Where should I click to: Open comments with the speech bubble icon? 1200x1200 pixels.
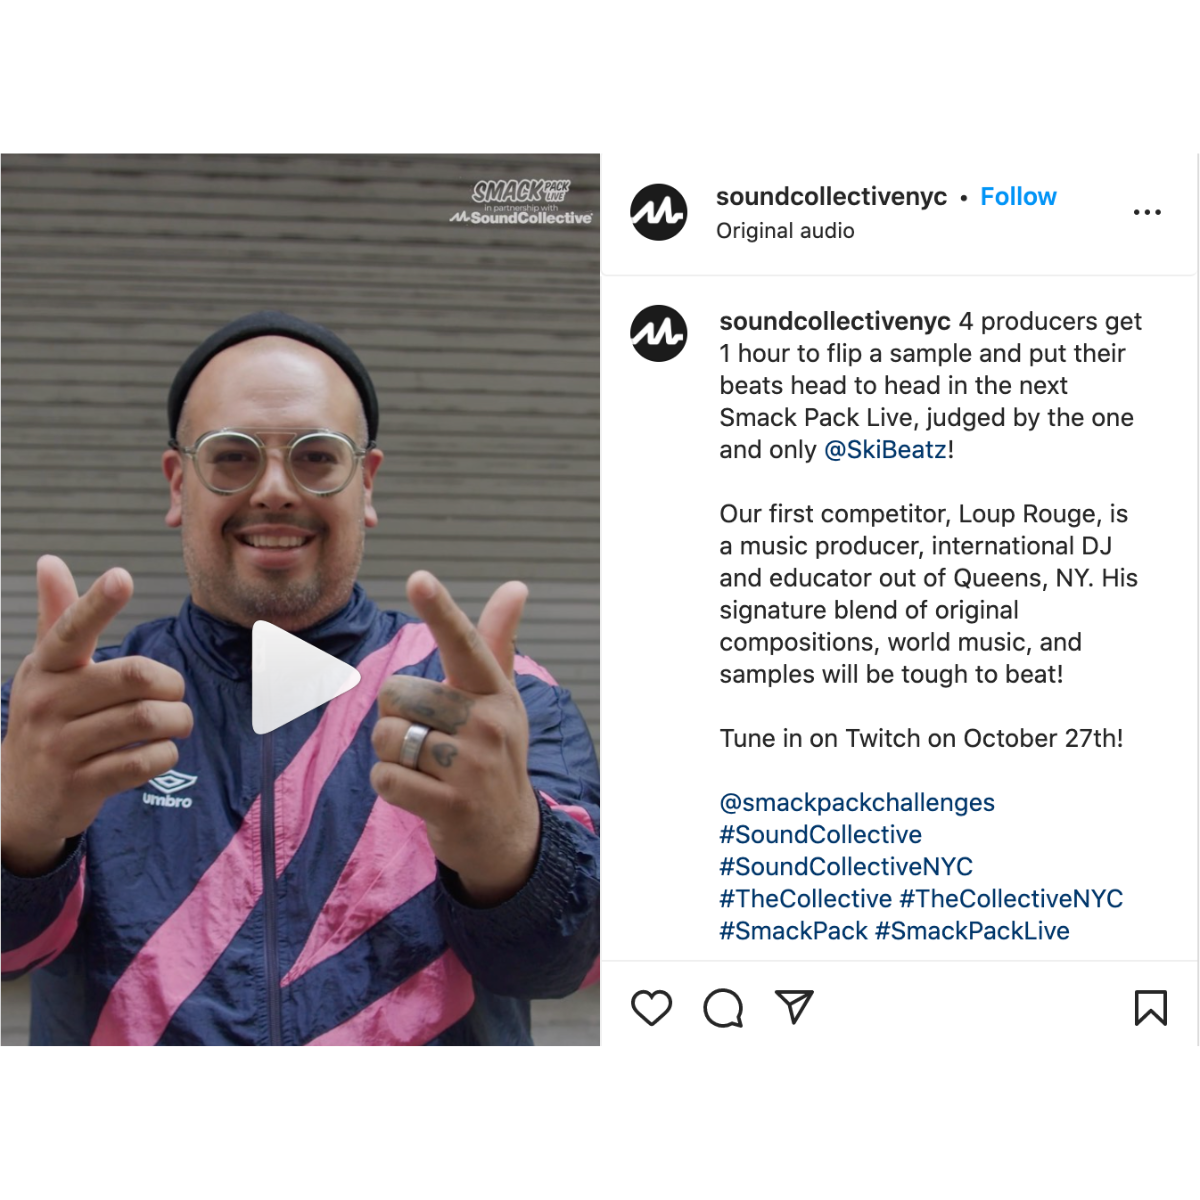pos(723,1008)
